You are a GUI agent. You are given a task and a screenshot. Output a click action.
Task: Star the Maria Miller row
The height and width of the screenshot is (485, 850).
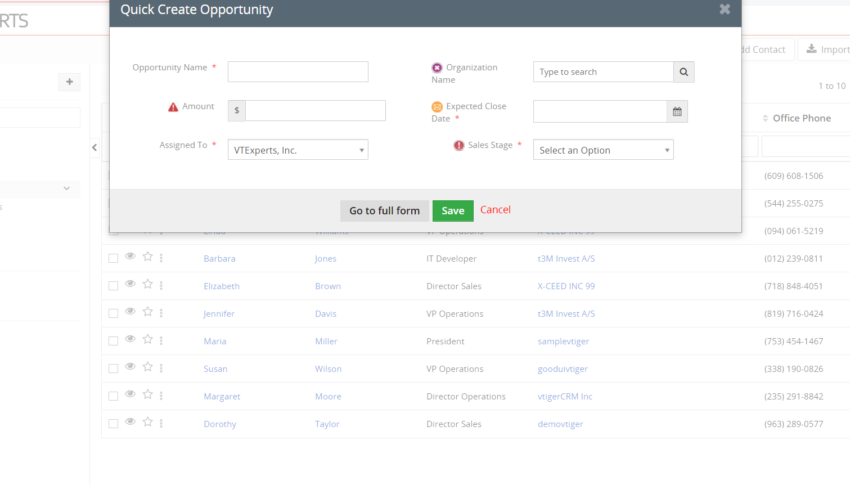coord(147,340)
